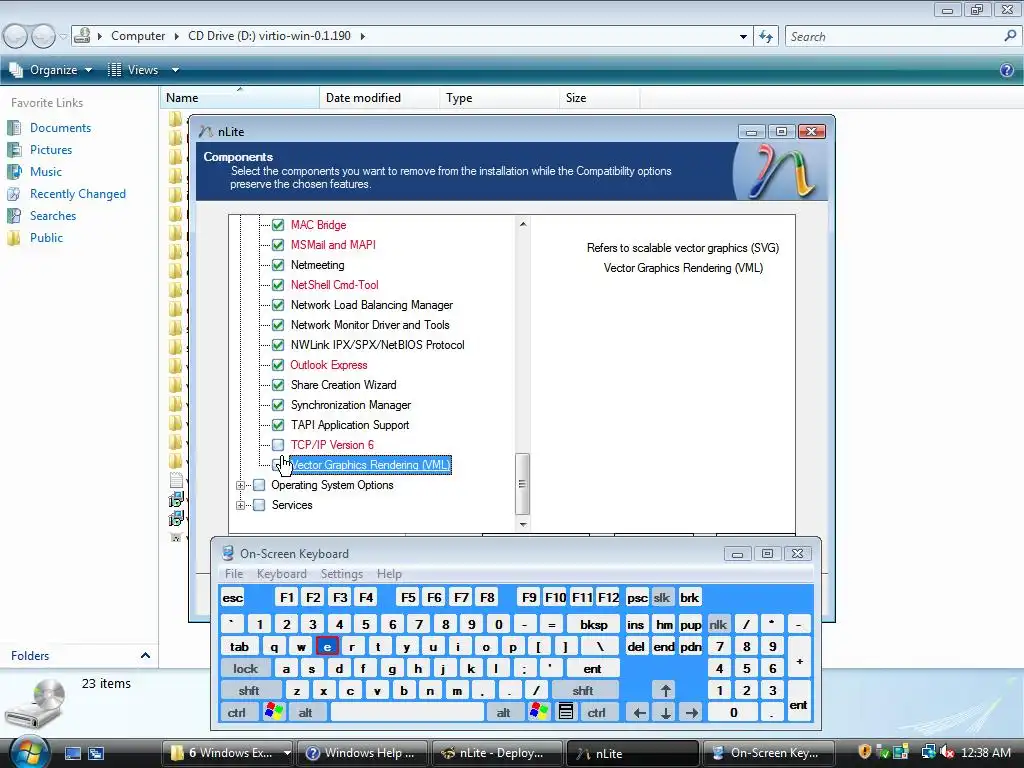This screenshot has width=1024, height=768.
Task: Click the application menu key on keyboard
Action: coord(566,712)
